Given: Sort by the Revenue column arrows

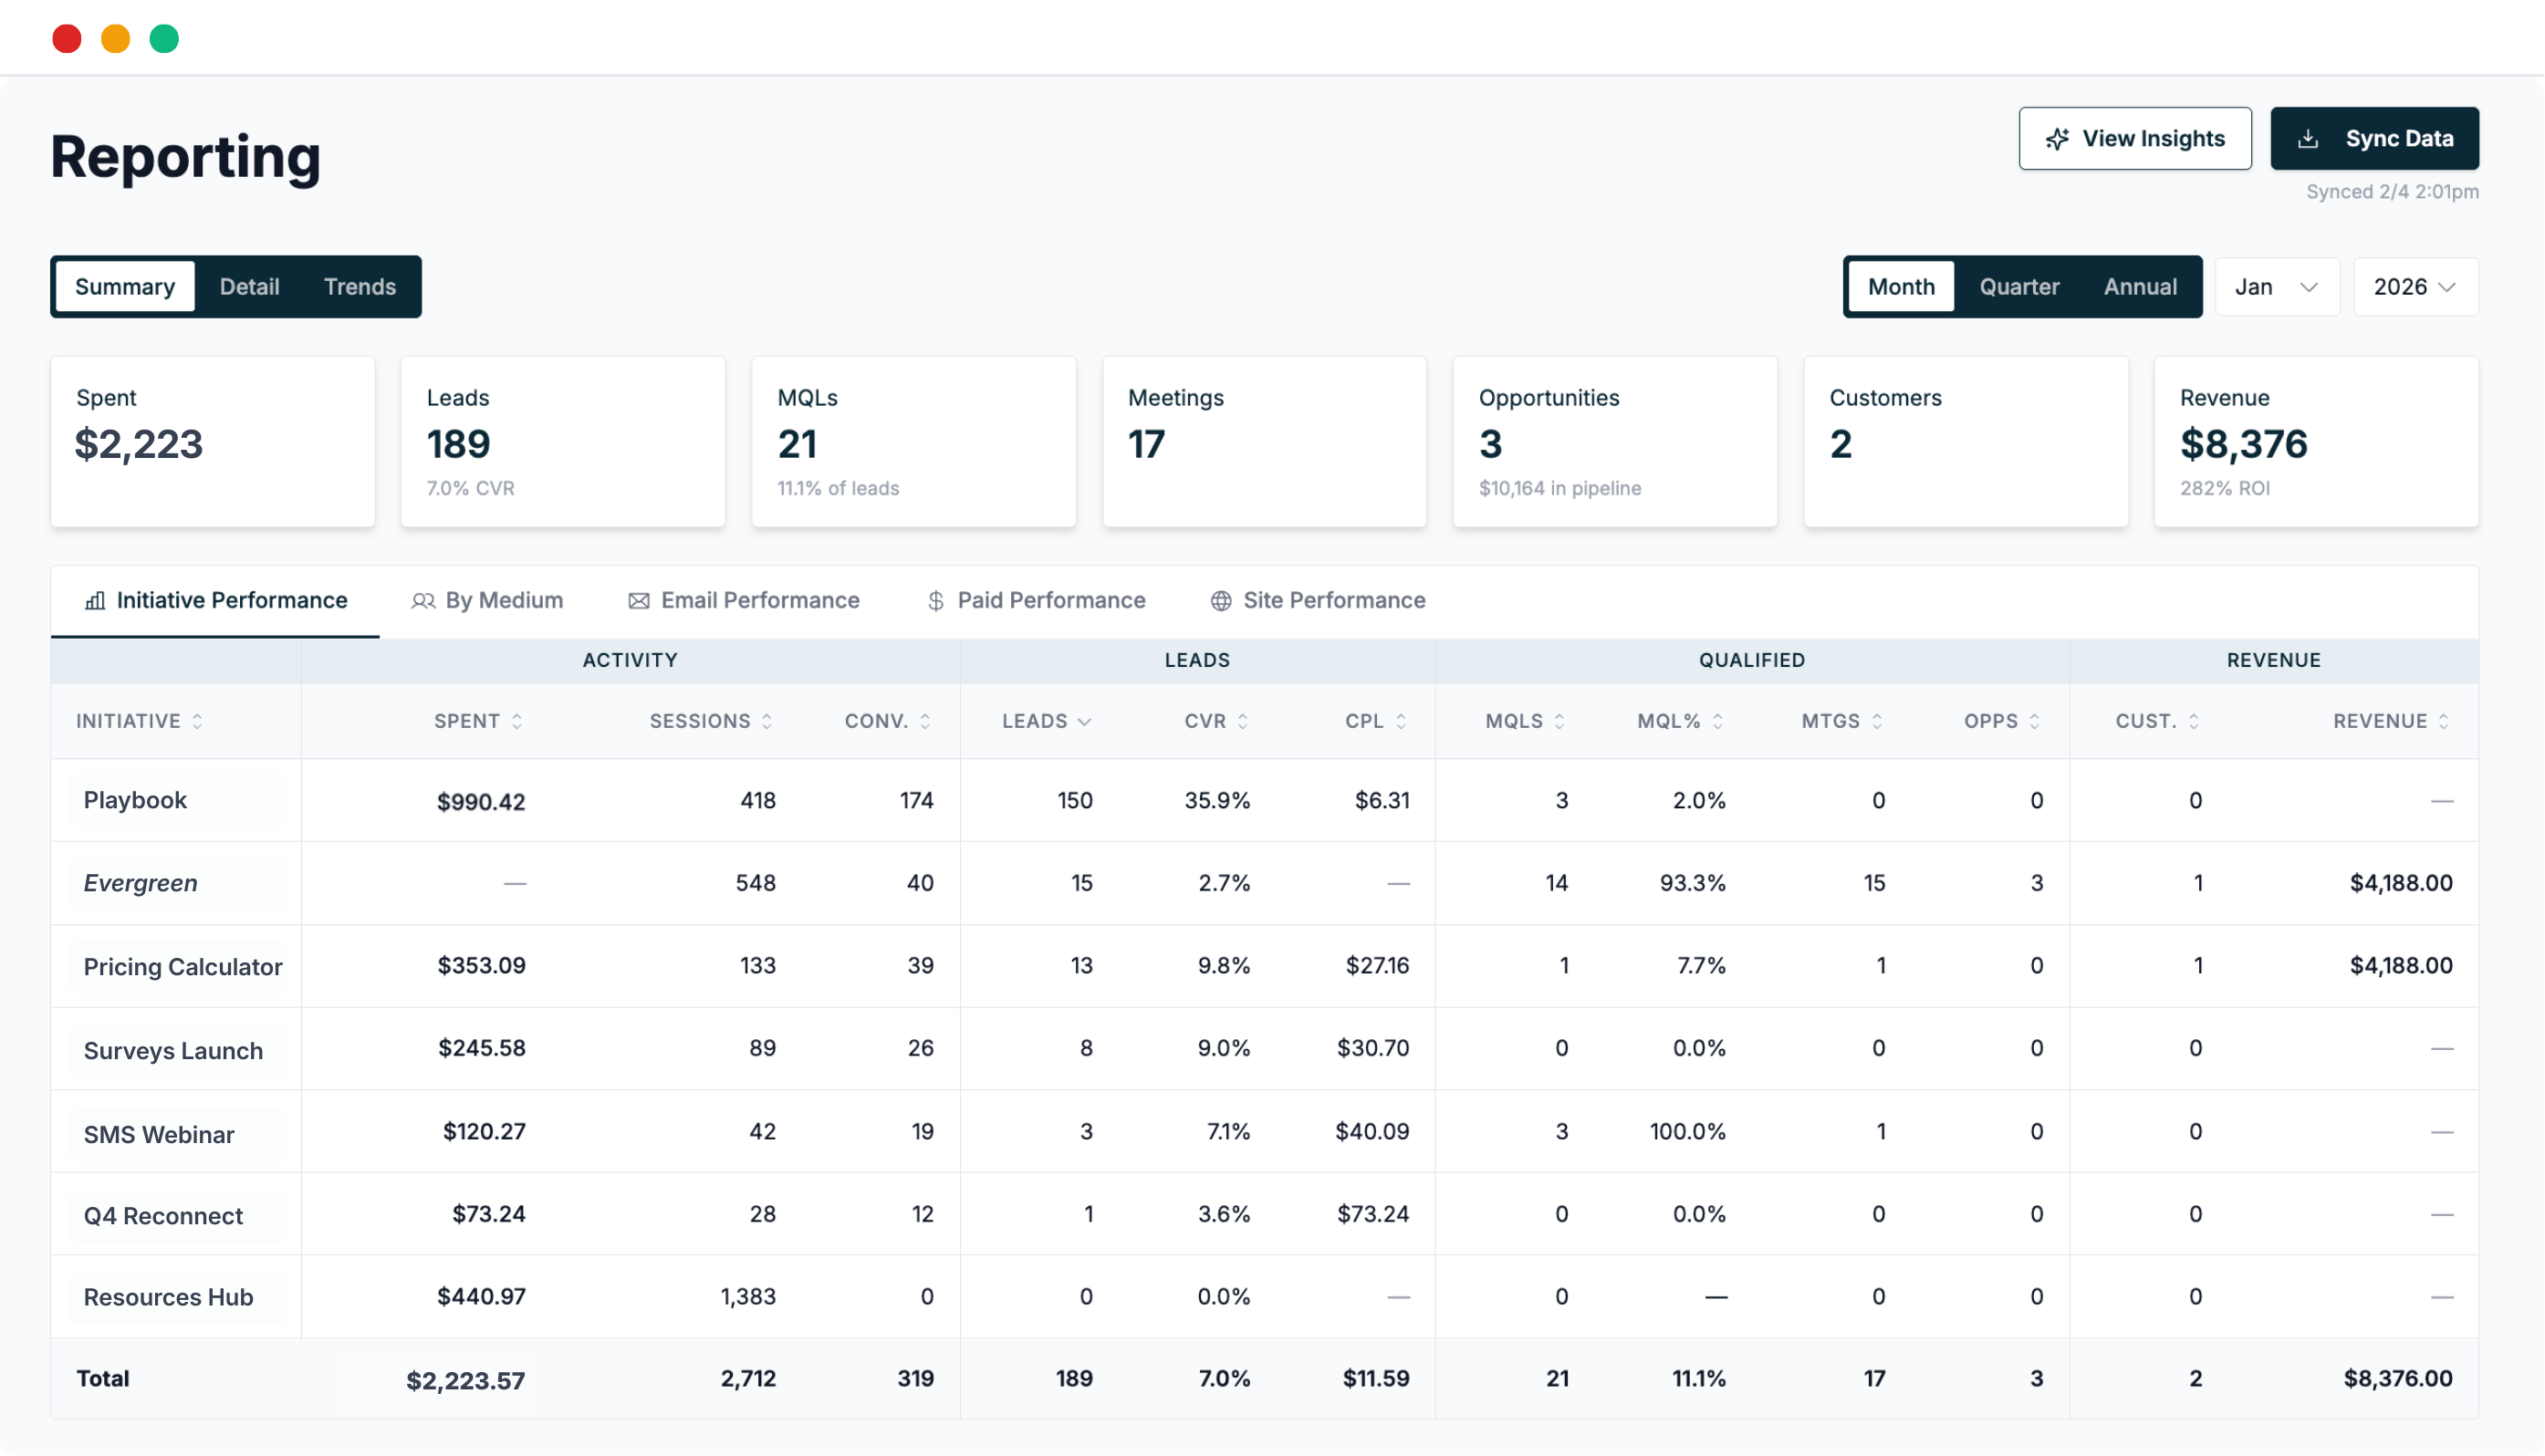Looking at the screenshot, I should 2444,721.
